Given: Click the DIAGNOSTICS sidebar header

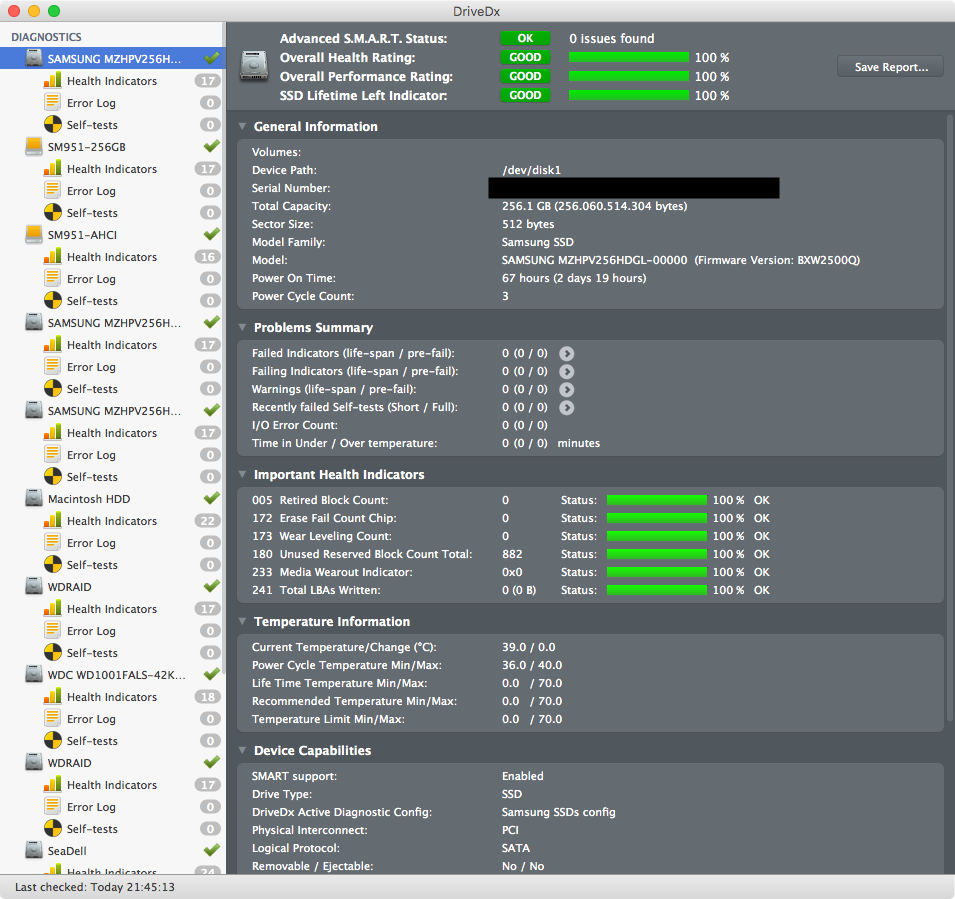Looking at the screenshot, I should pyautogui.click(x=46, y=37).
